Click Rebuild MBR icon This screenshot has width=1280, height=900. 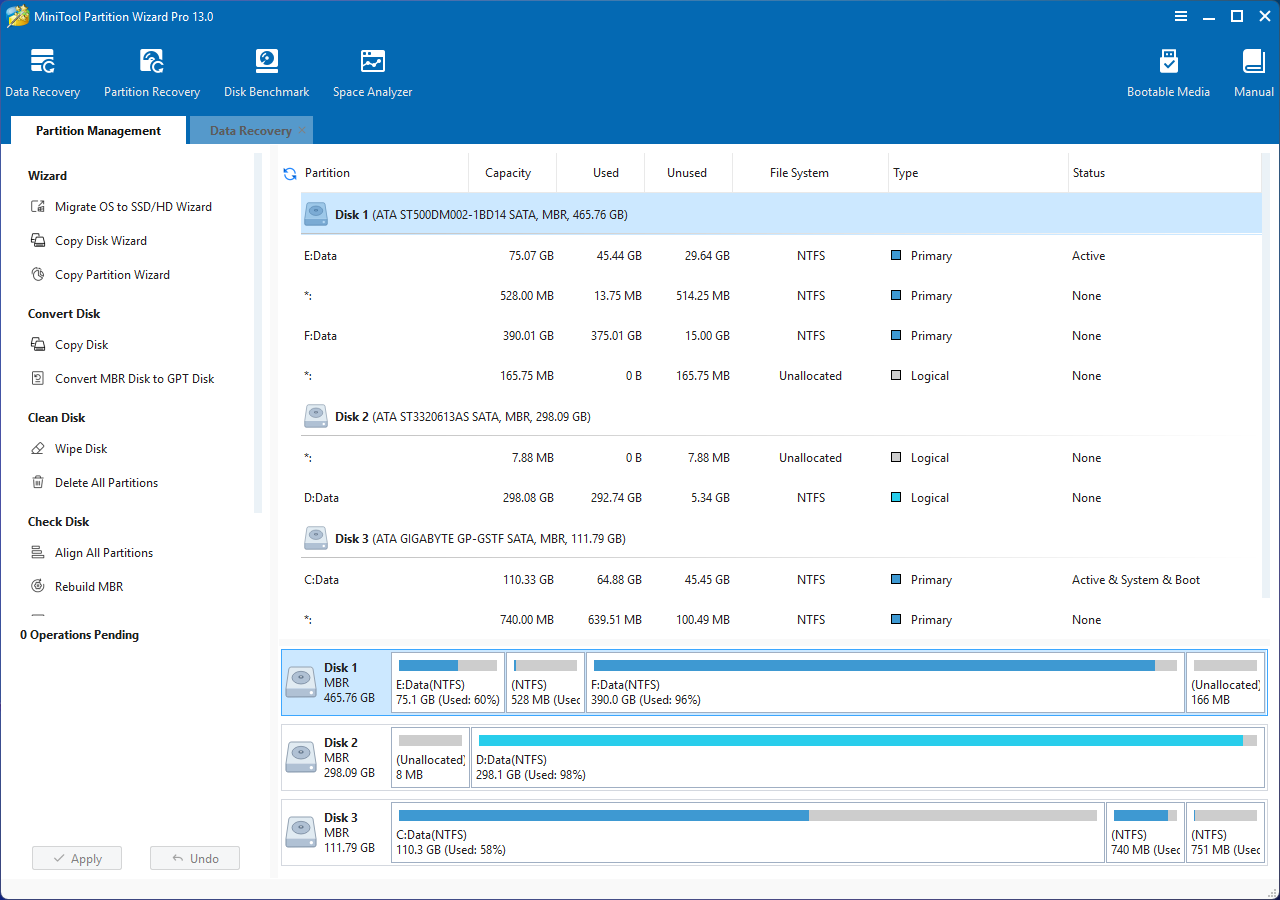tap(38, 587)
